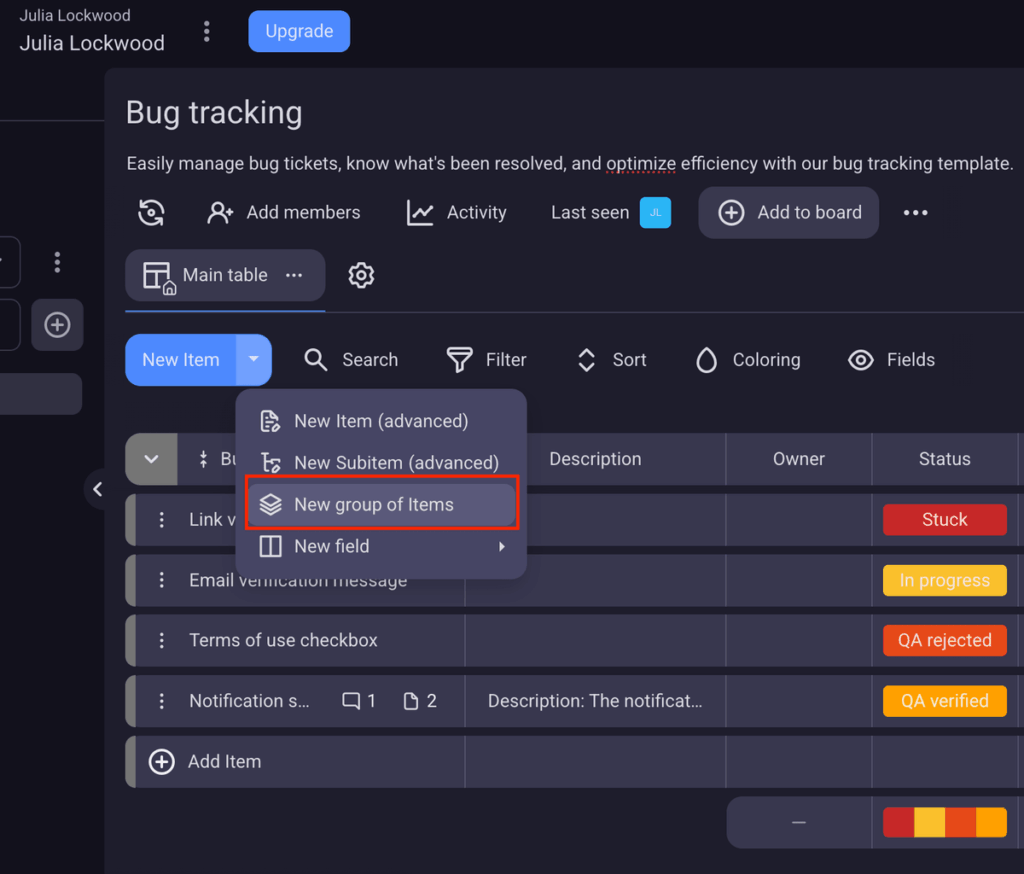Viewport: 1024px width, 874px height.
Task: Expand the New Item dropdown arrow
Action: click(x=253, y=360)
